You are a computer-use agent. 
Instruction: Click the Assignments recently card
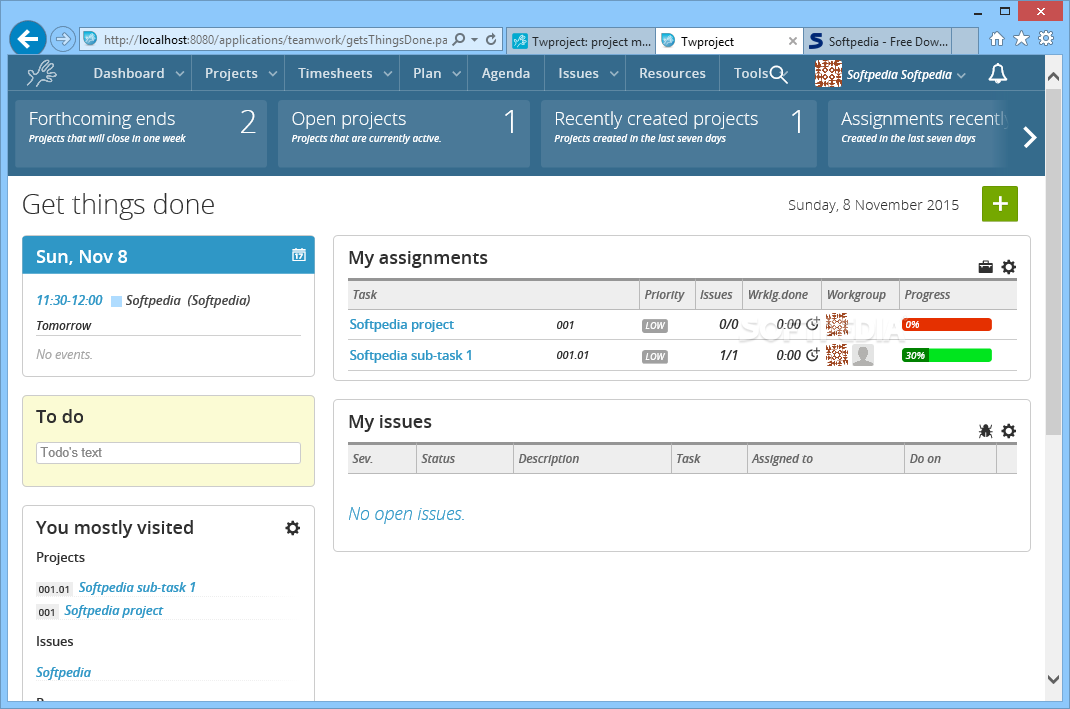(918, 133)
